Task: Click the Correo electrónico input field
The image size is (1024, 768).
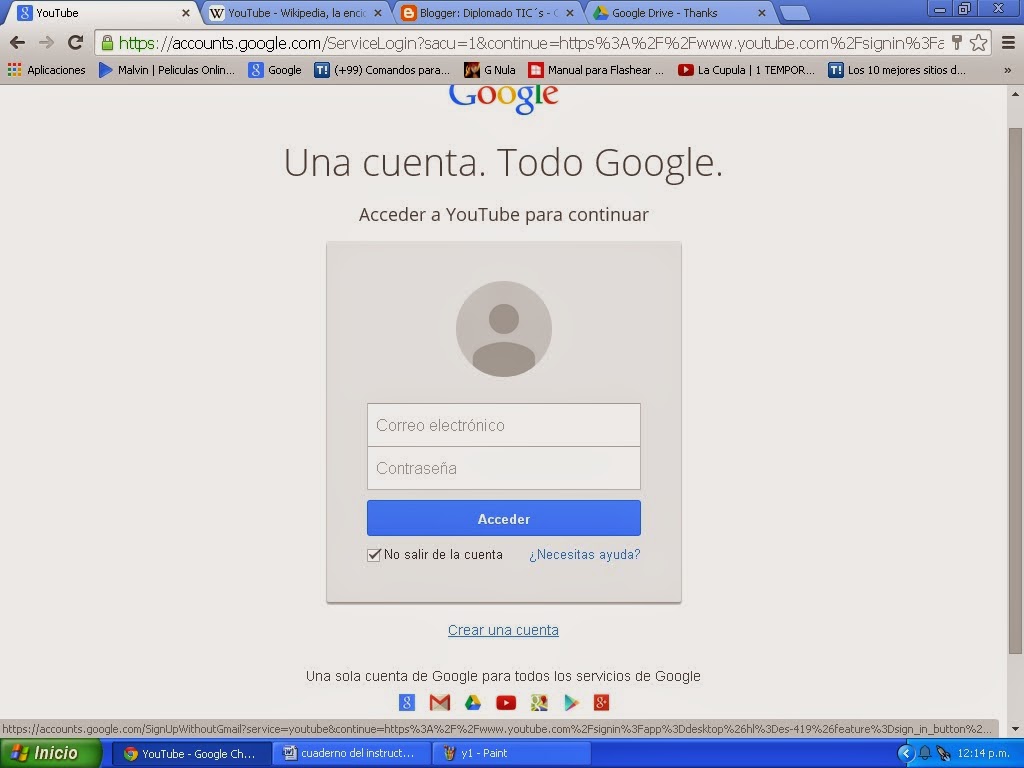Action: [504, 425]
